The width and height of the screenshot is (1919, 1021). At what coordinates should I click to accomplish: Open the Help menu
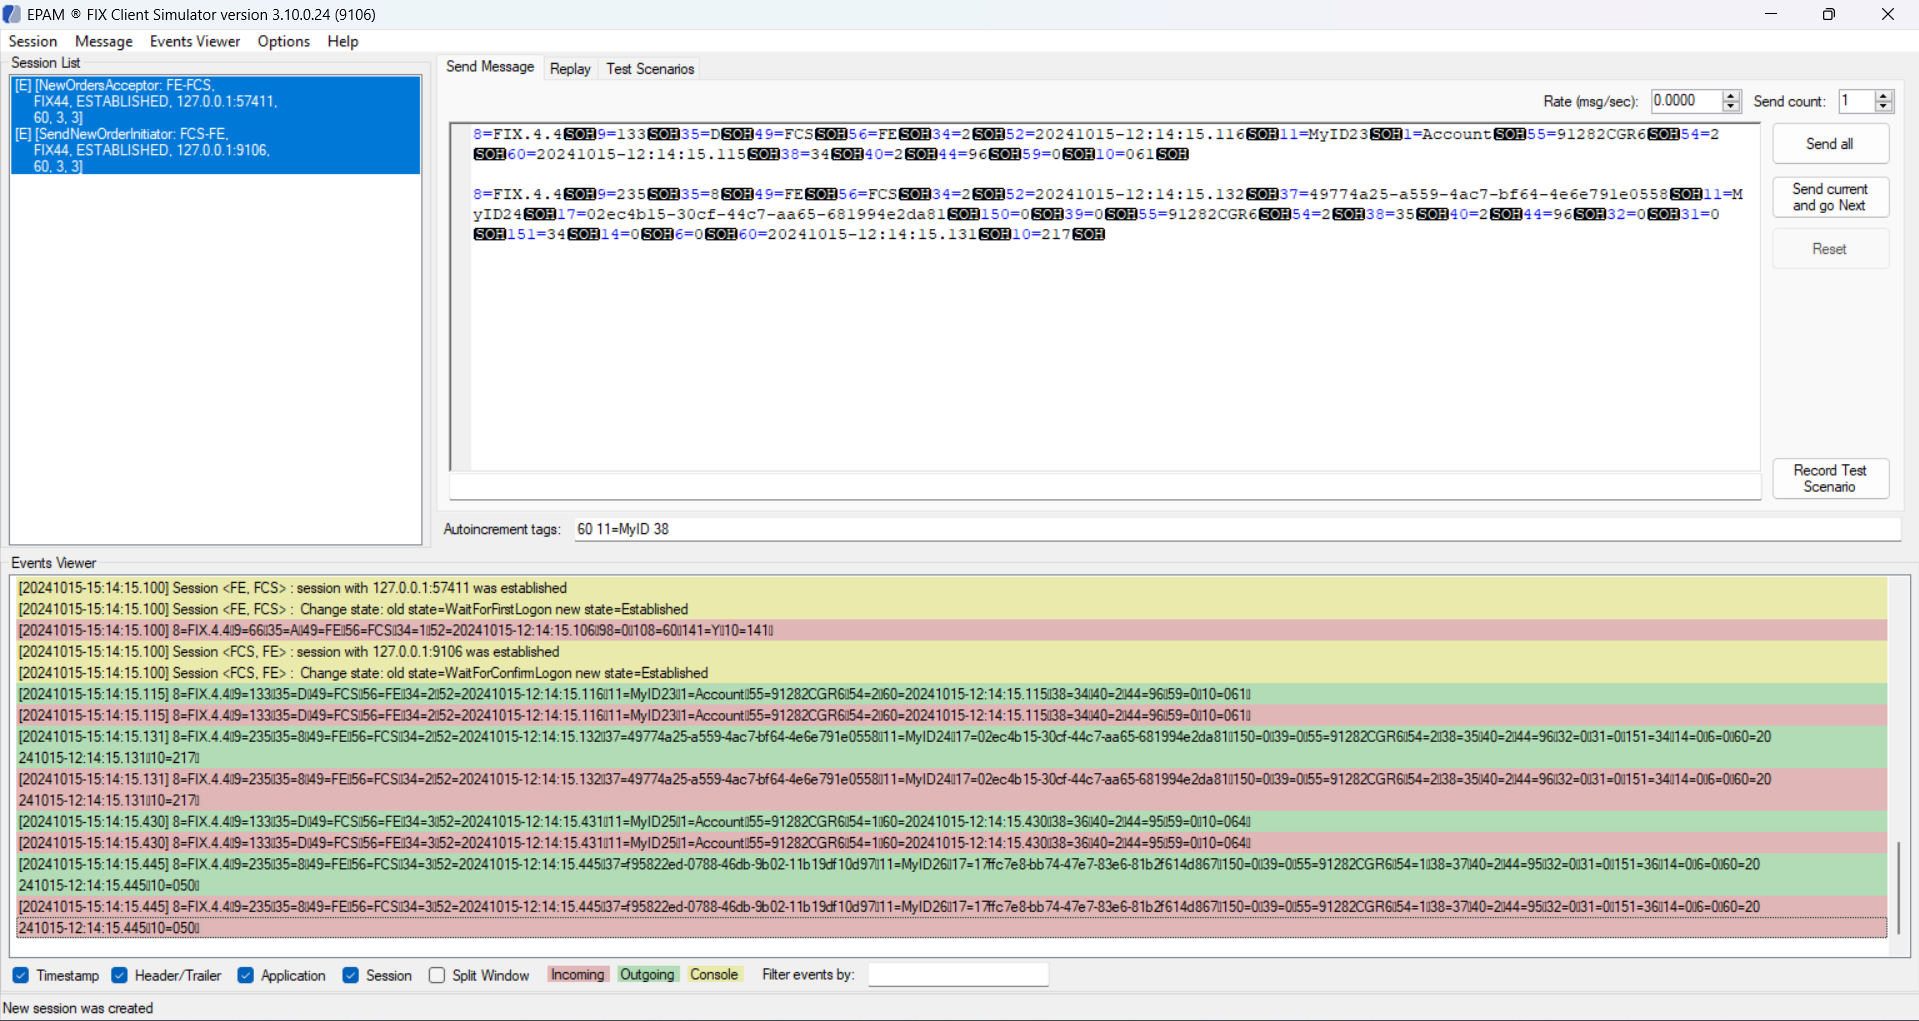(x=343, y=41)
